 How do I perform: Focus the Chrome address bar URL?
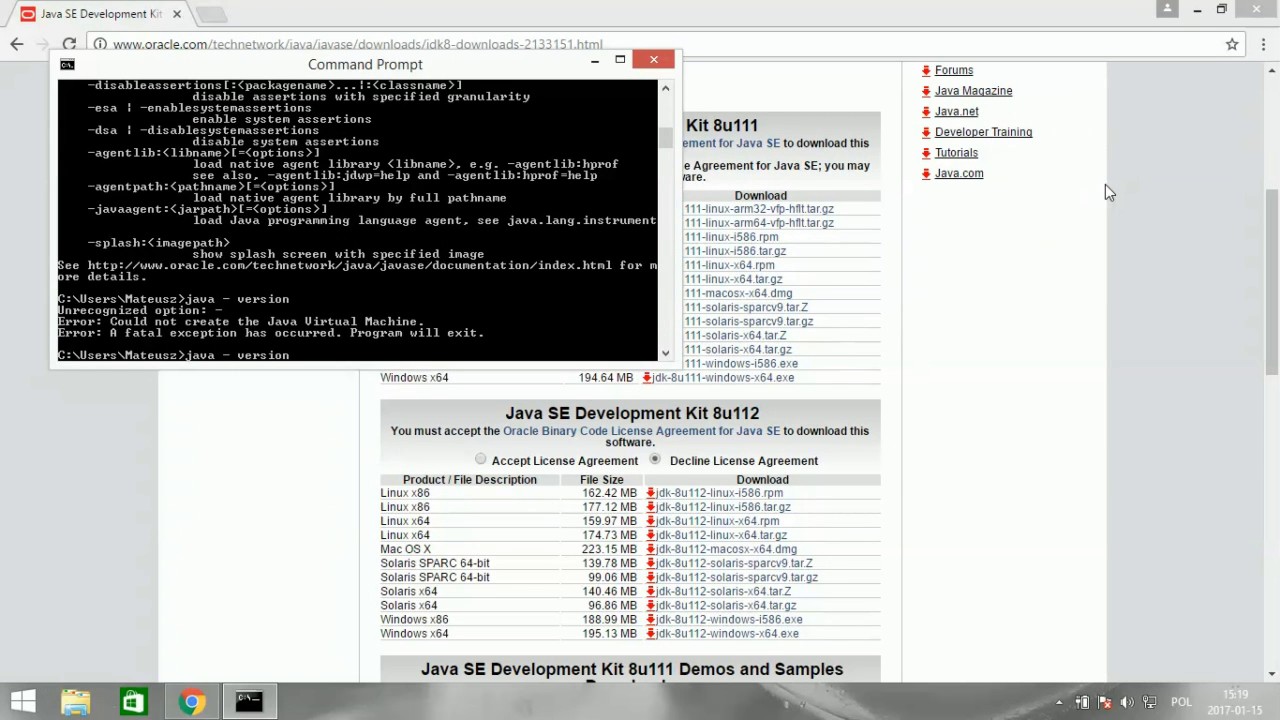click(357, 45)
